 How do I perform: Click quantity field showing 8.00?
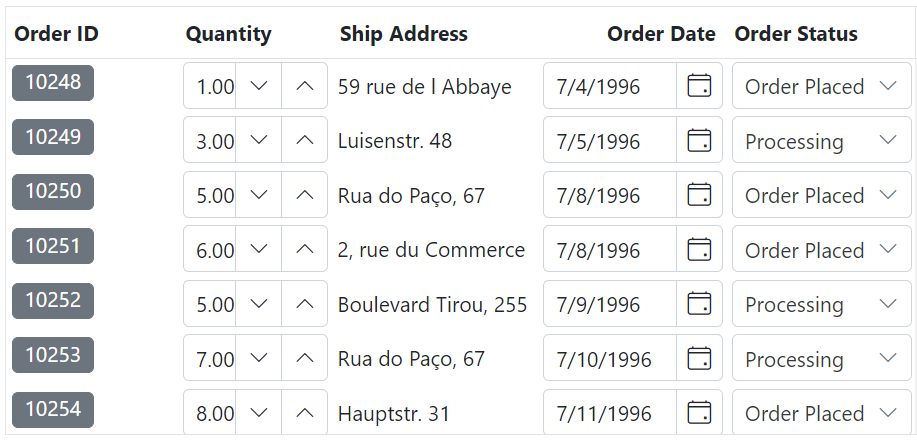point(210,412)
